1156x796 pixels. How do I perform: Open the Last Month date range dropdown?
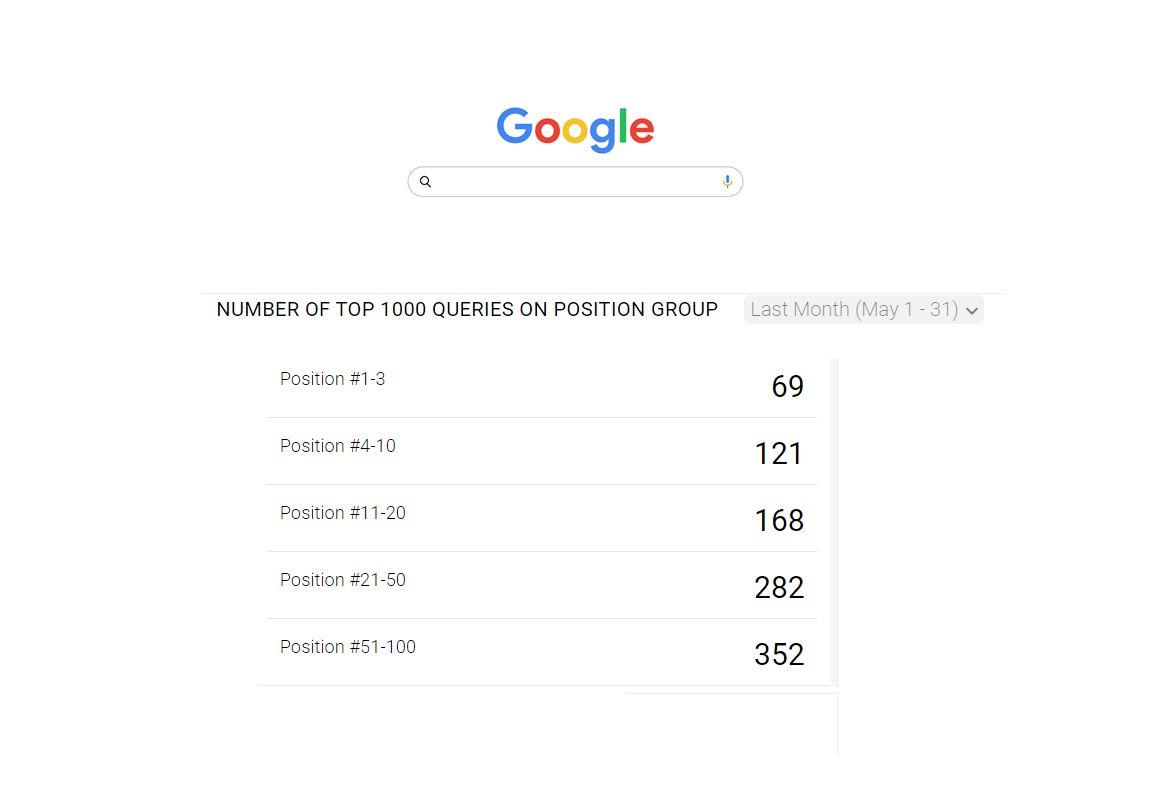pos(855,310)
